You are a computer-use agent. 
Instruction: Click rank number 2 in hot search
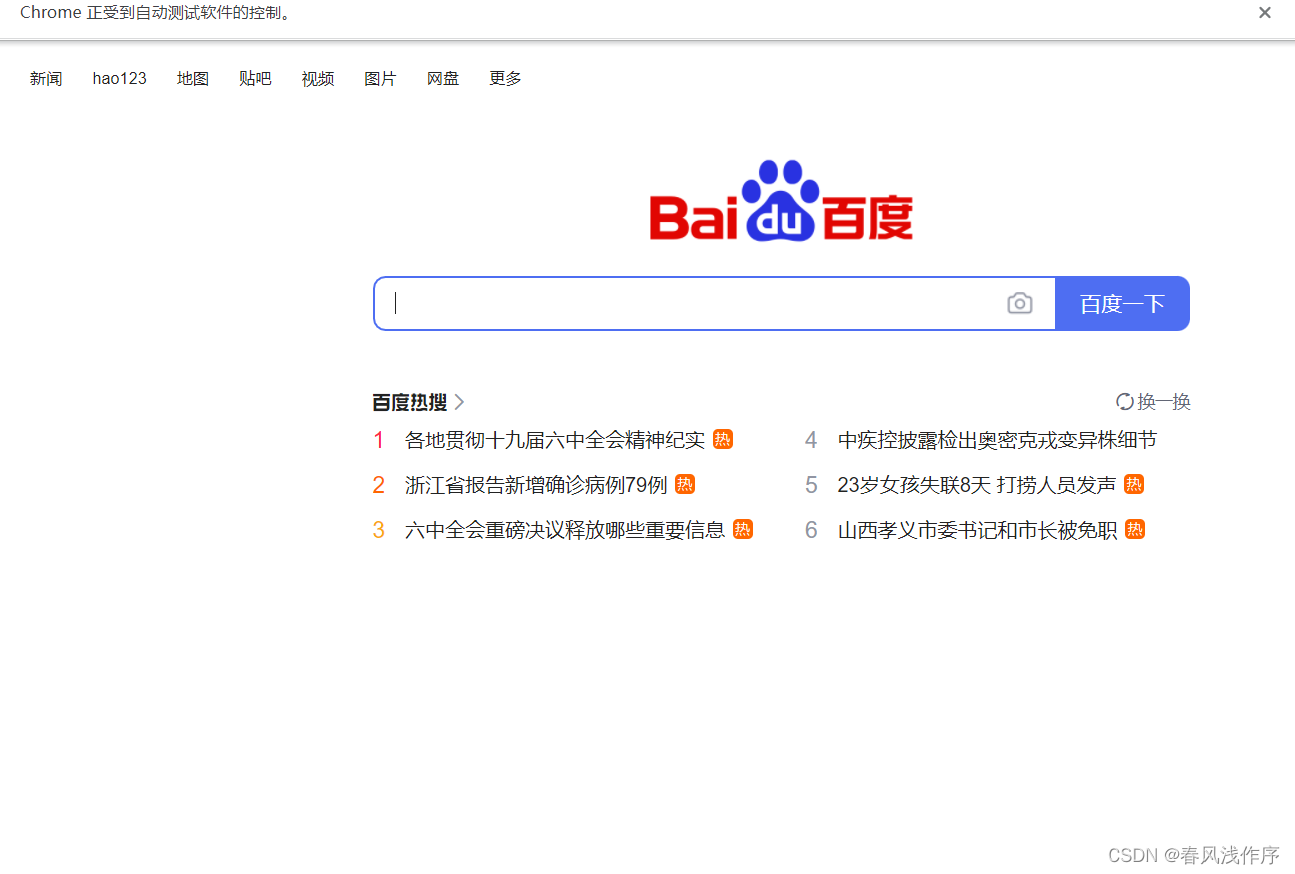click(379, 485)
